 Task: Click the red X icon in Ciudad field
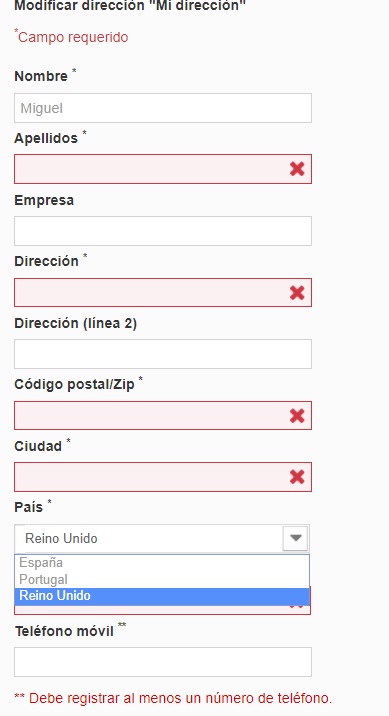pyautogui.click(x=297, y=477)
